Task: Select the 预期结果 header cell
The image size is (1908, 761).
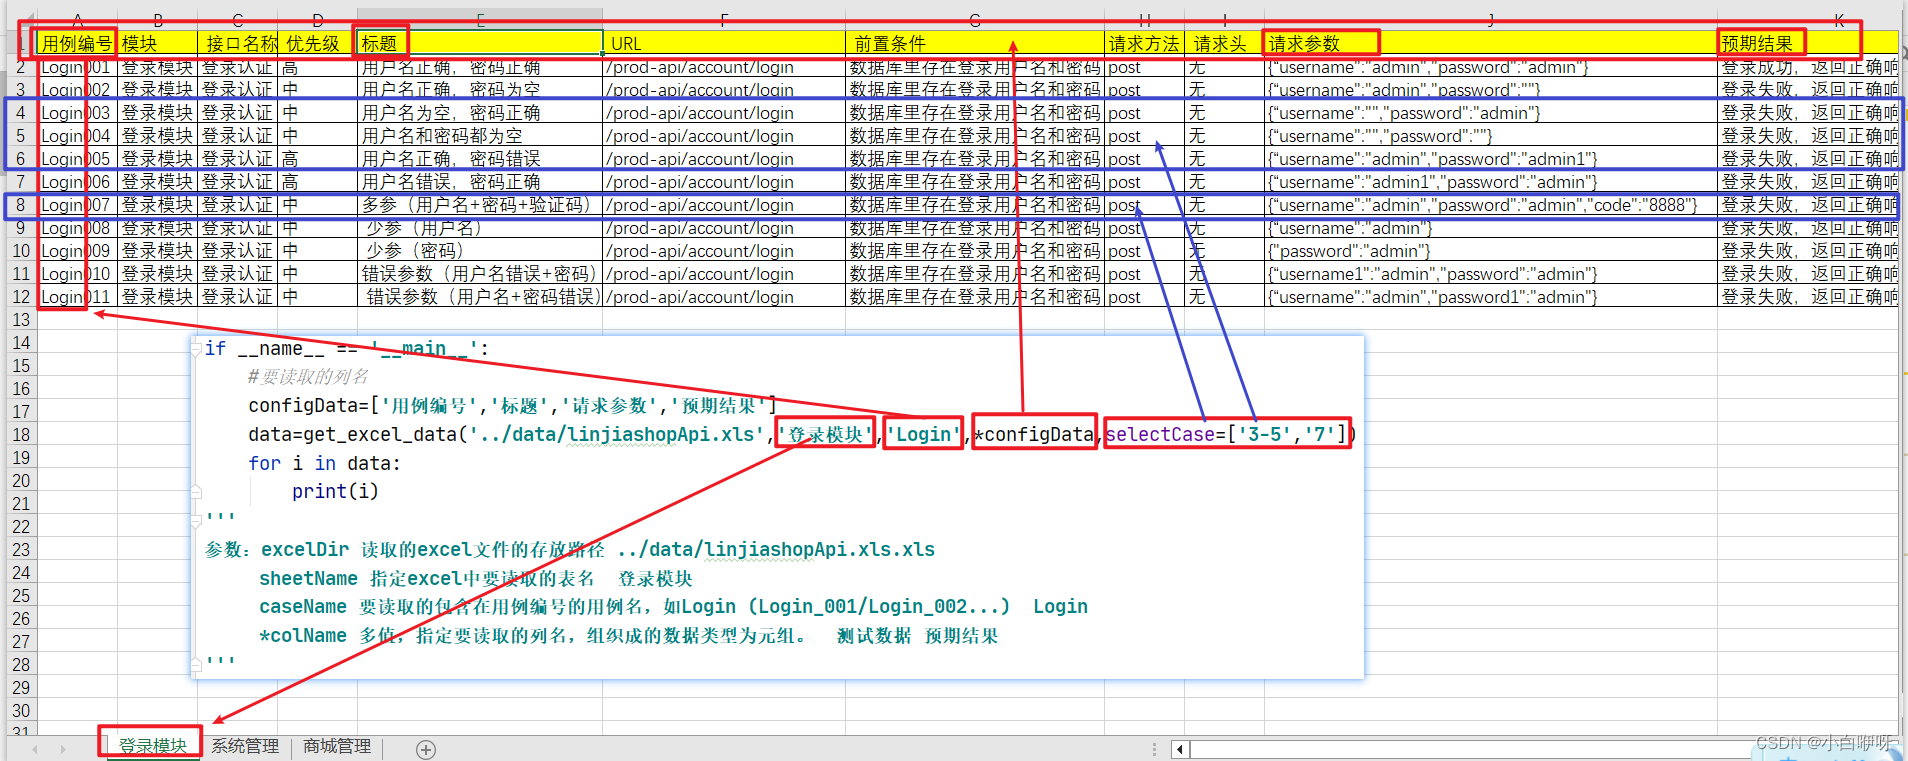Action: [1807, 43]
